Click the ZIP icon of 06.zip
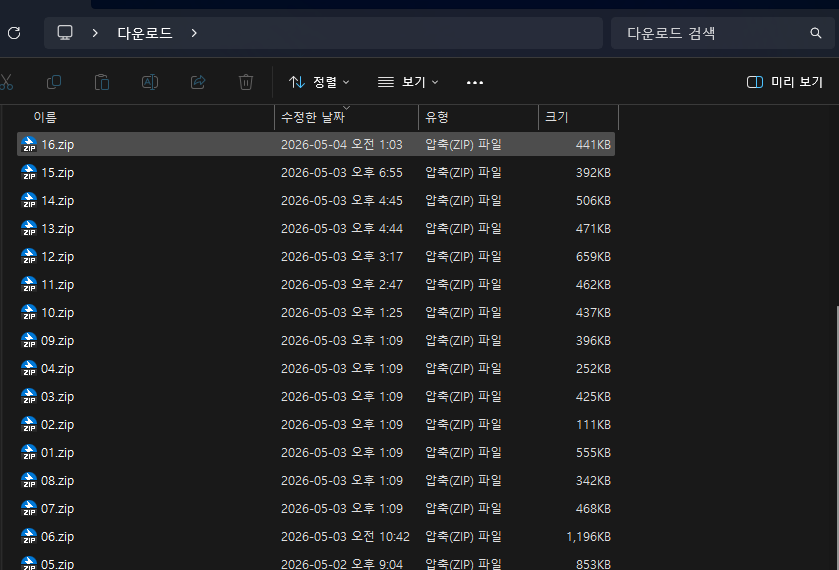839x570 pixels. coord(29,536)
